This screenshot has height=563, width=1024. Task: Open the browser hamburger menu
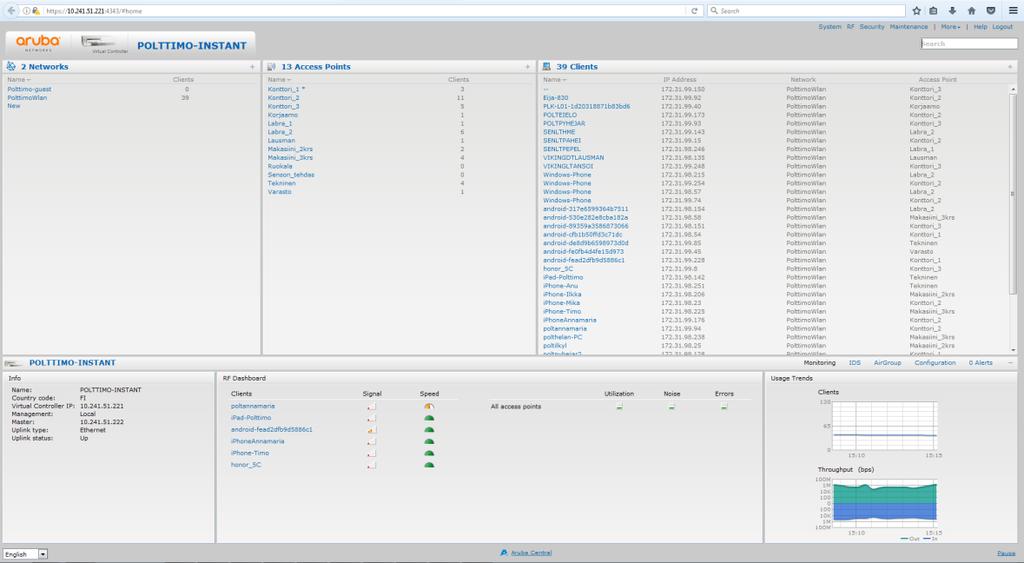coord(1013,10)
